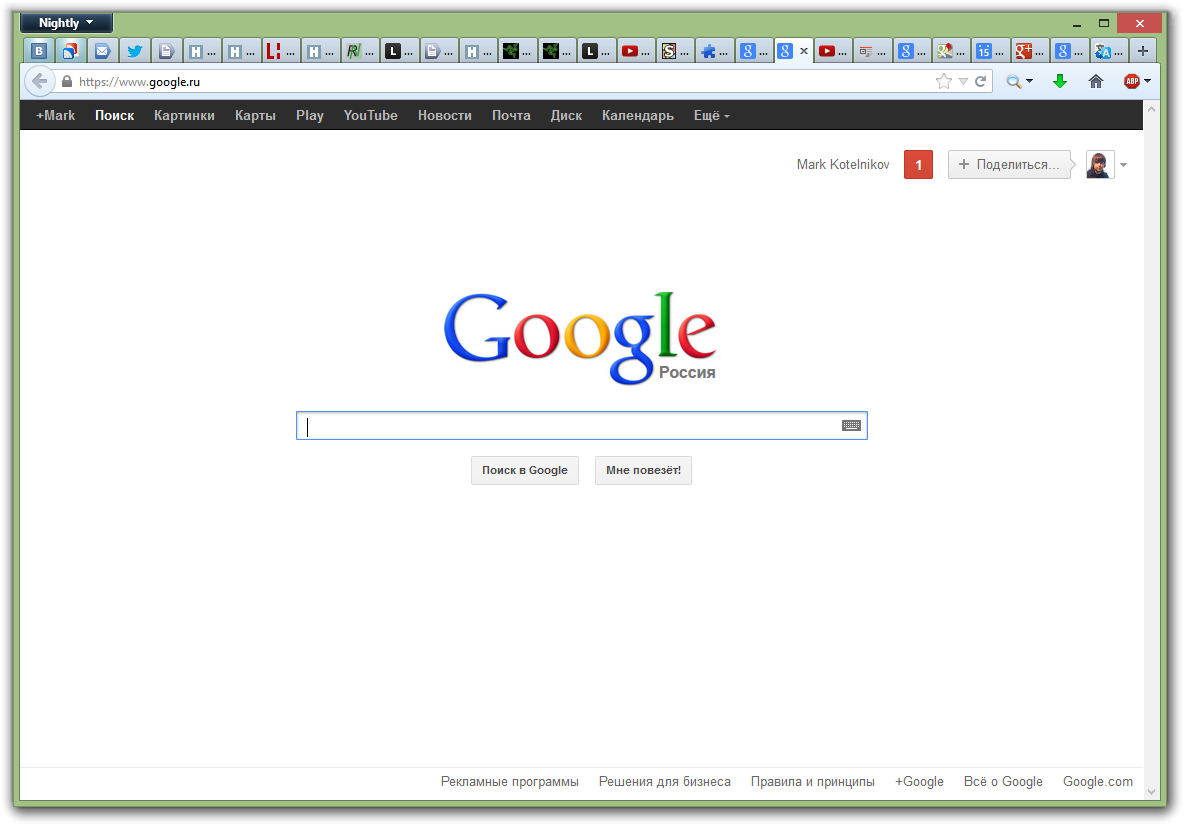Click the page scrollbar up arrow

[x=1152, y=109]
